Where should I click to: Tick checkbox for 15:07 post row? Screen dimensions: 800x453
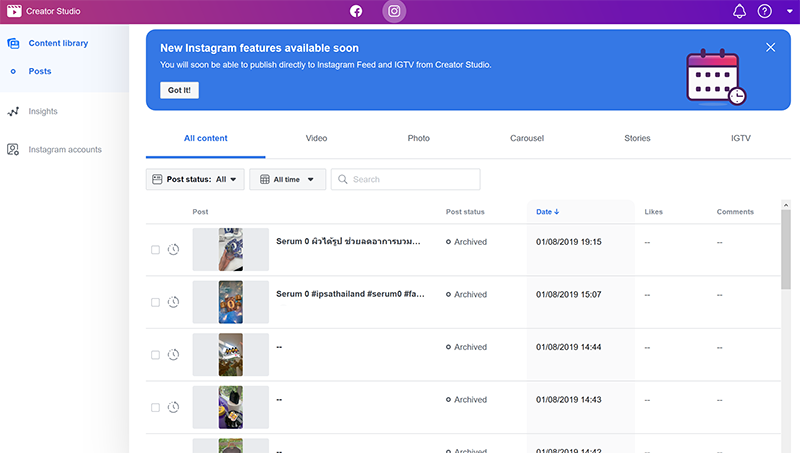156,303
